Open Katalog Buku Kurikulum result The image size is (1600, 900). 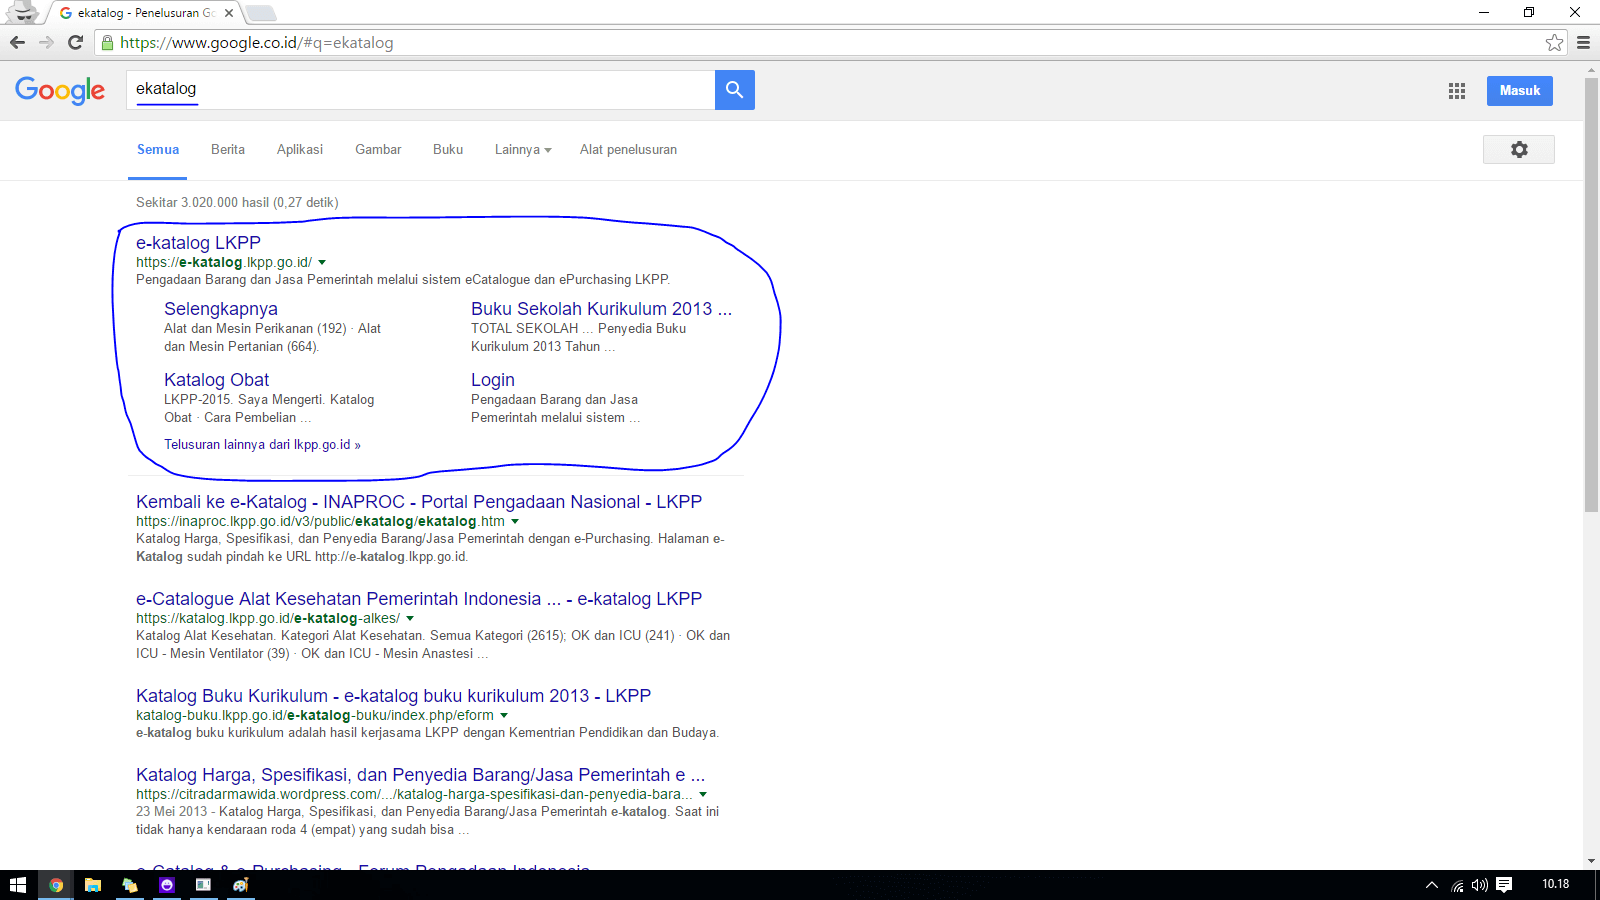(393, 696)
